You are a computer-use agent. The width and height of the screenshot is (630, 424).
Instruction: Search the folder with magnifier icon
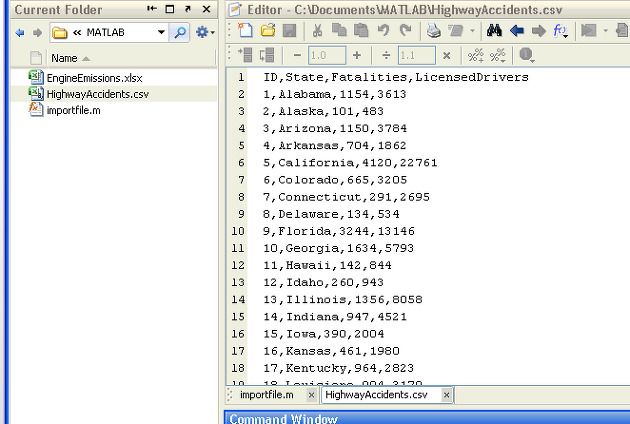pos(180,32)
